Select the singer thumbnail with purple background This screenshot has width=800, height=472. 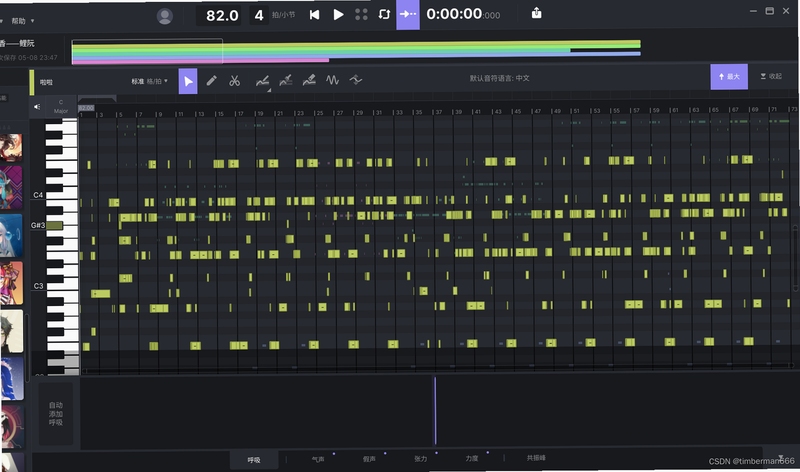(11, 187)
